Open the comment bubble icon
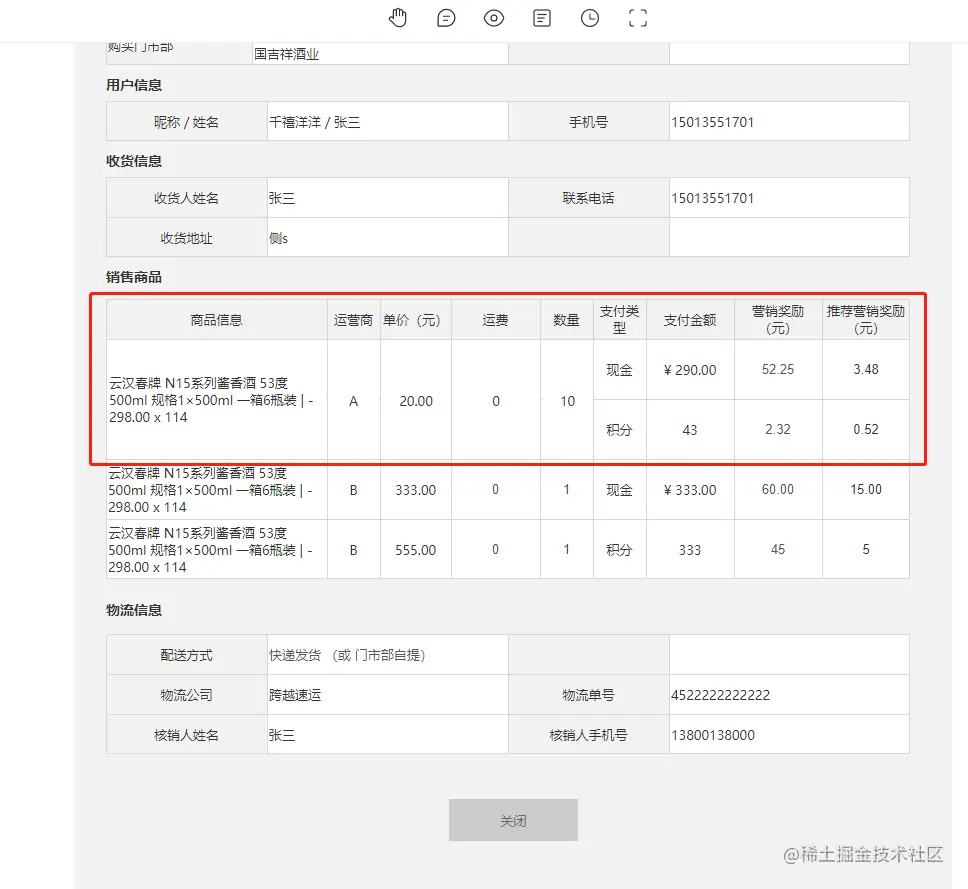The width and height of the screenshot is (968, 889). 446,18
